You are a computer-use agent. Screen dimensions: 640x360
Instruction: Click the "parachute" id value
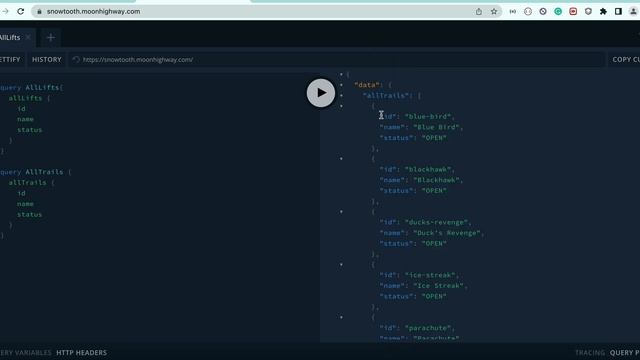pos(427,328)
